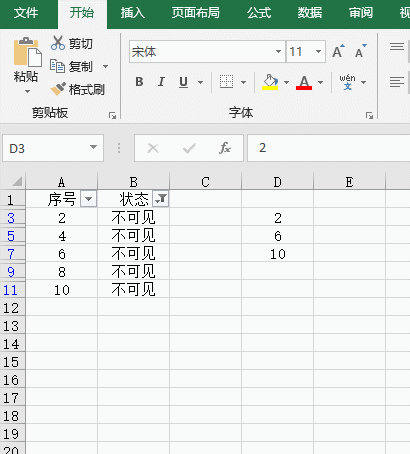Toggle Bold formatting
The width and height of the screenshot is (410, 454).
click(139, 82)
